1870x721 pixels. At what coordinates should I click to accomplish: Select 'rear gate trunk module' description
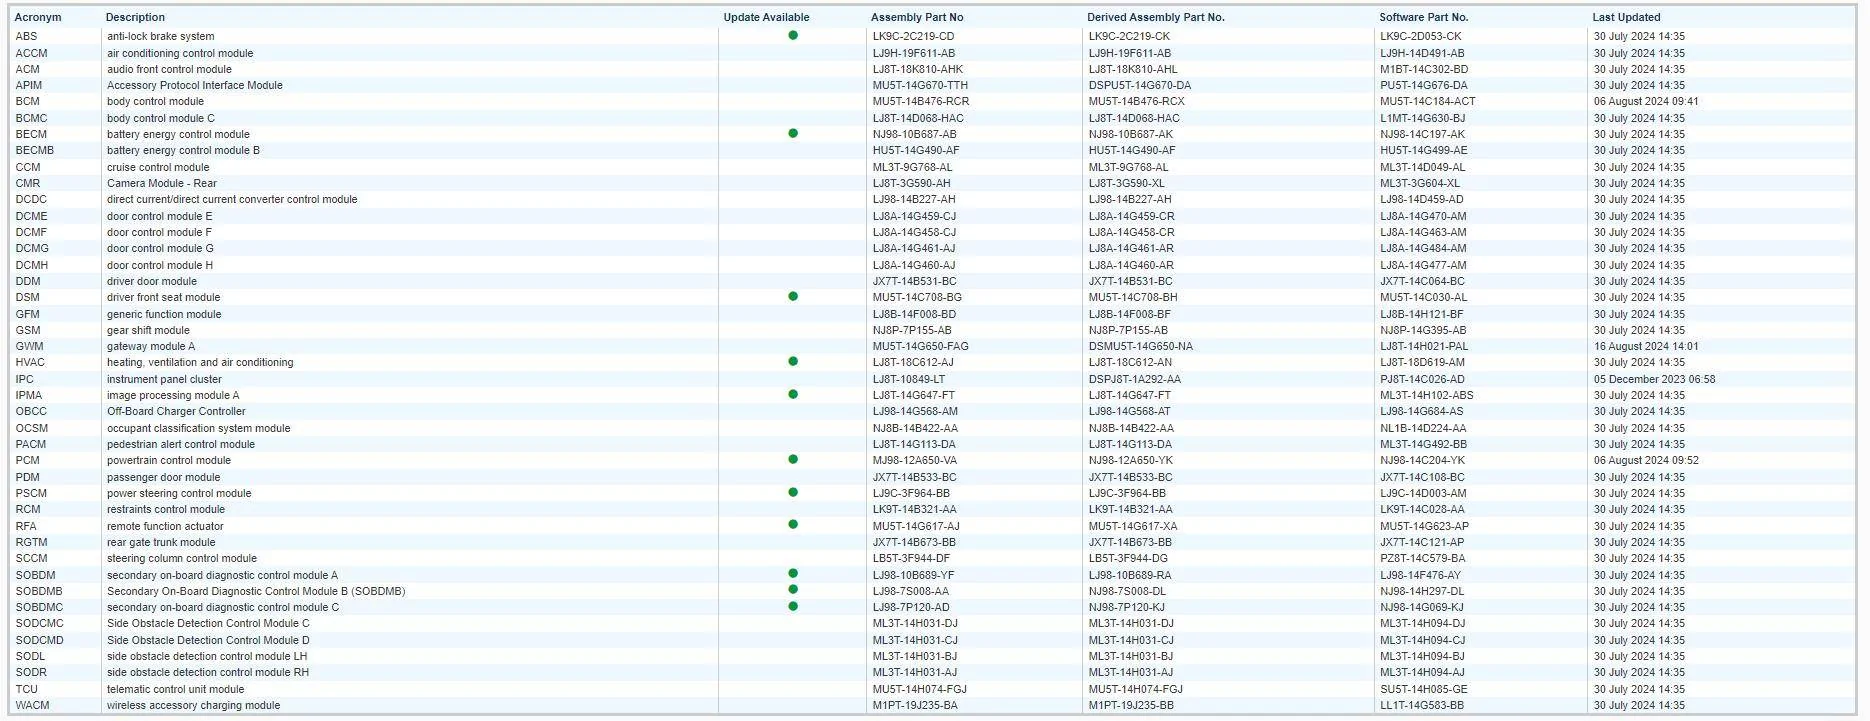point(161,542)
